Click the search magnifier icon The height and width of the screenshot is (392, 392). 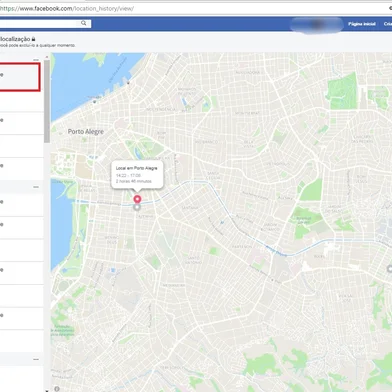(x=84, y=23)
